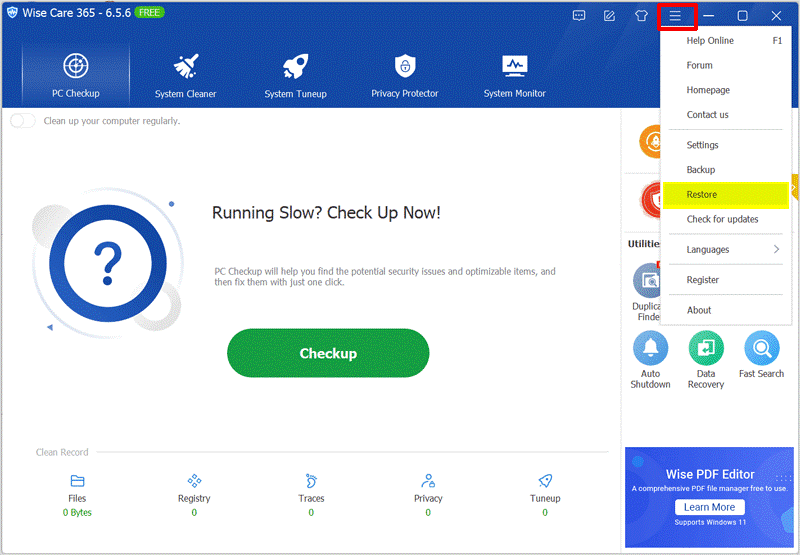Viewport: 800px width, 555px height.
Task: Click the FREE version badge
Action: click(149, 12)
